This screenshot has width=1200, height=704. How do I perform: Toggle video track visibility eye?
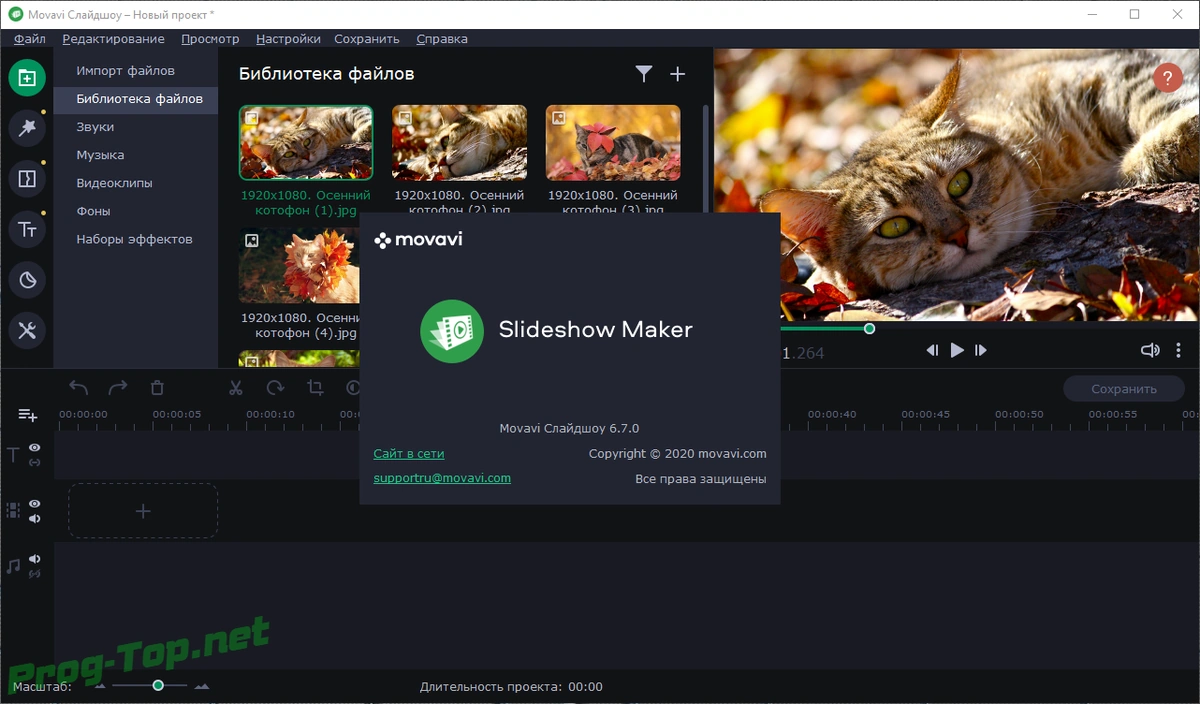[x=35, y=504]
